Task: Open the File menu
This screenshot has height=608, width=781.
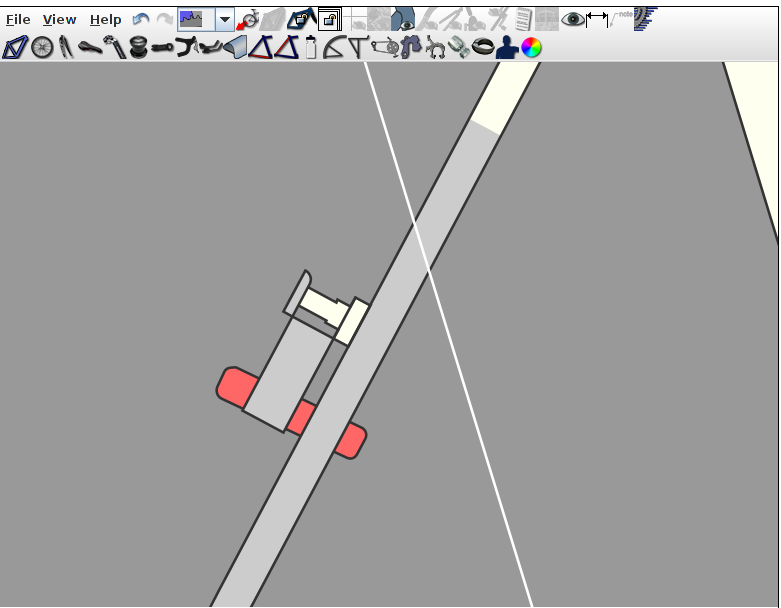Action: [18, 19]
